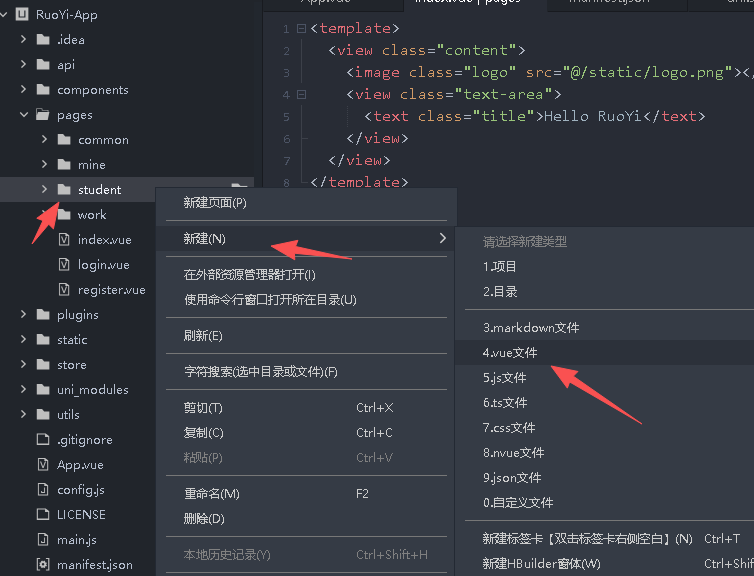Click the RuoYi-App project root icon
754x576 pixels.
pos(21,15)
